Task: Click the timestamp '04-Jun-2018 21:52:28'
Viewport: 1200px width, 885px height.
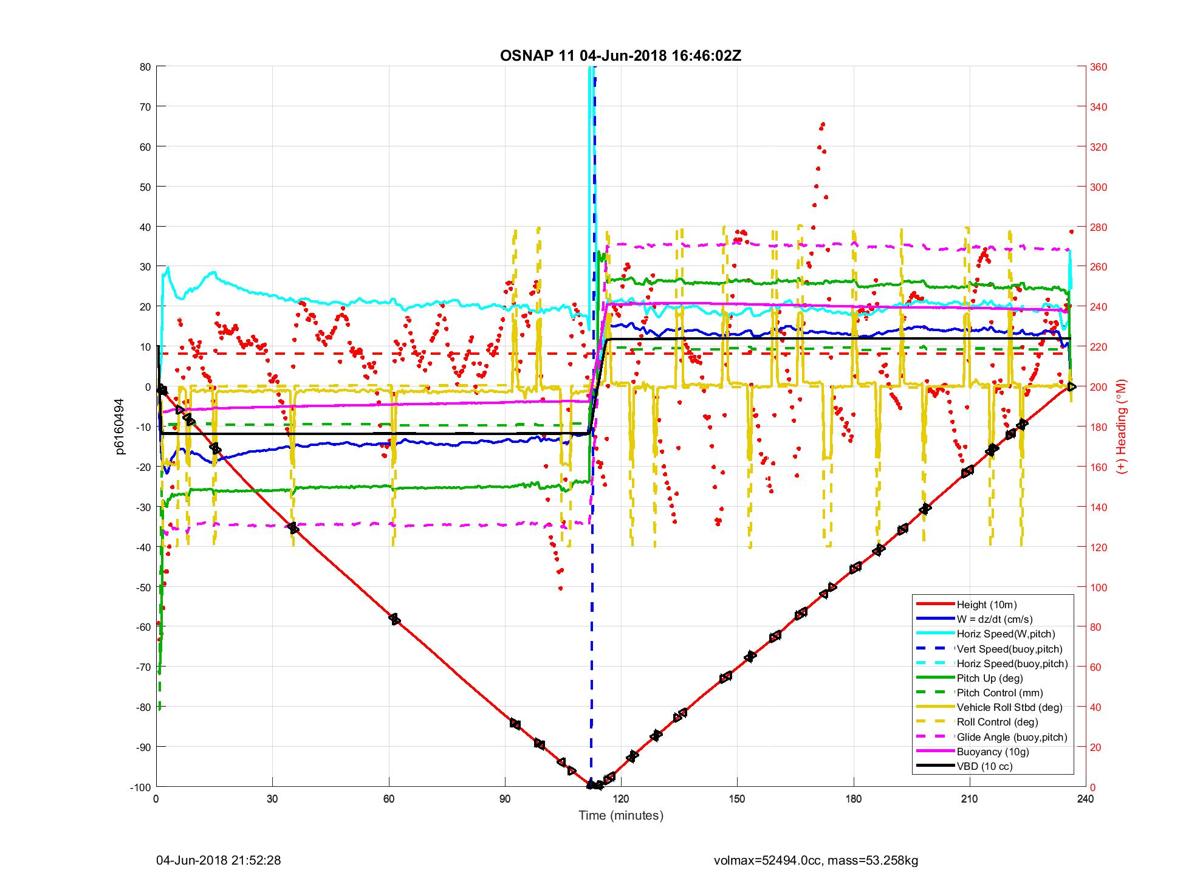Action: tap(217, 860)
